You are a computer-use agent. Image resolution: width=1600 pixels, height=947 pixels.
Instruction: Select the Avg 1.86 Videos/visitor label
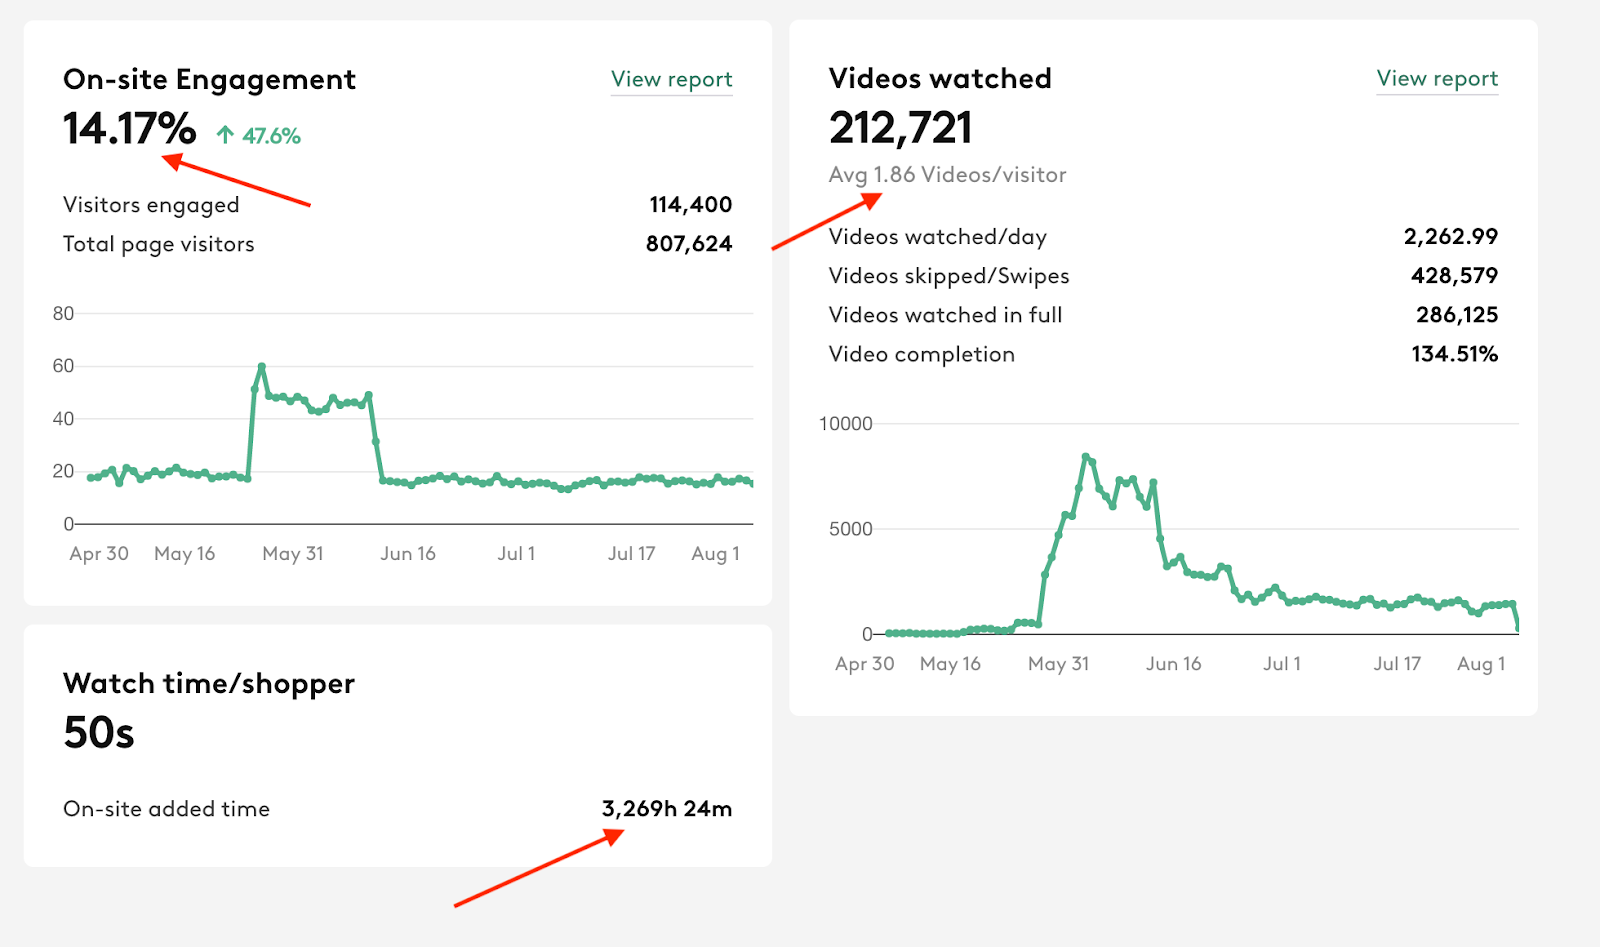click(947, 174)
